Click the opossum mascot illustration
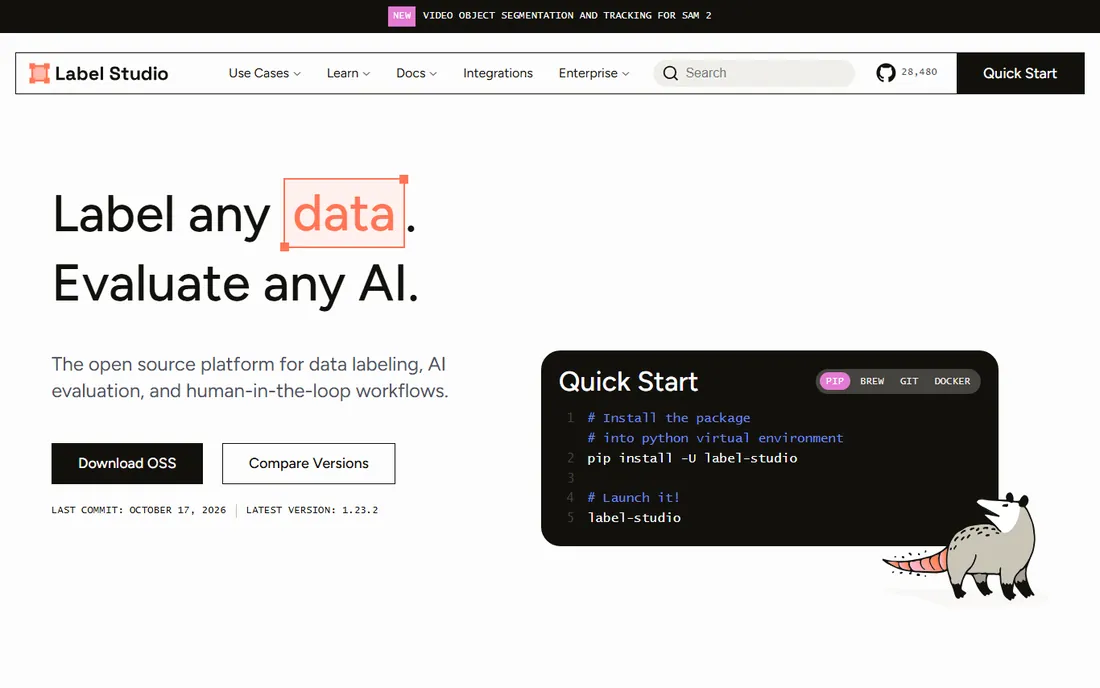The width and height of the screenshot is (1100, 688). 959,546
